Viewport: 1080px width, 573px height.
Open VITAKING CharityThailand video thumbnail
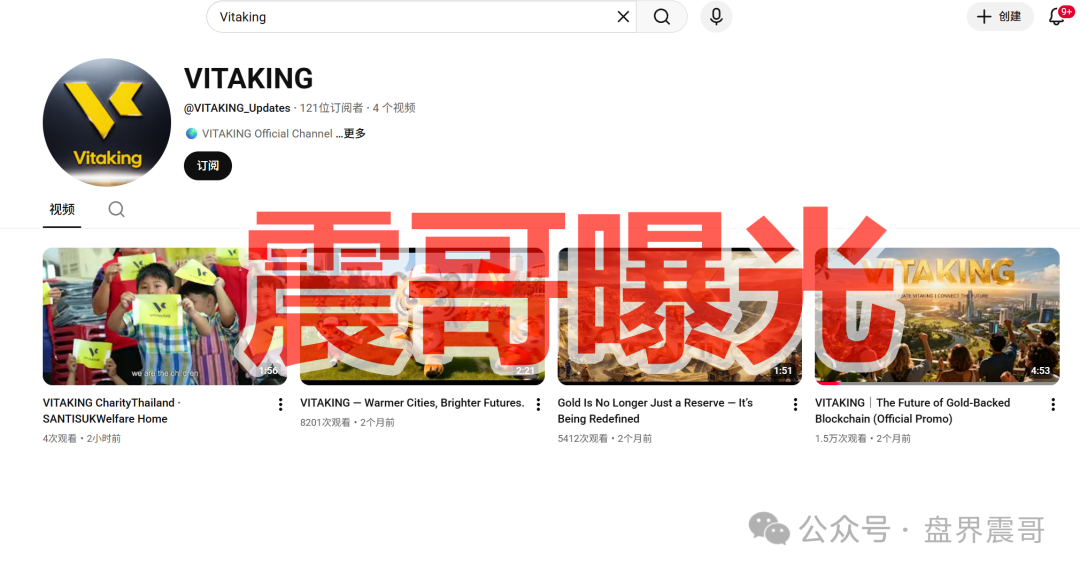pos(165,316)
